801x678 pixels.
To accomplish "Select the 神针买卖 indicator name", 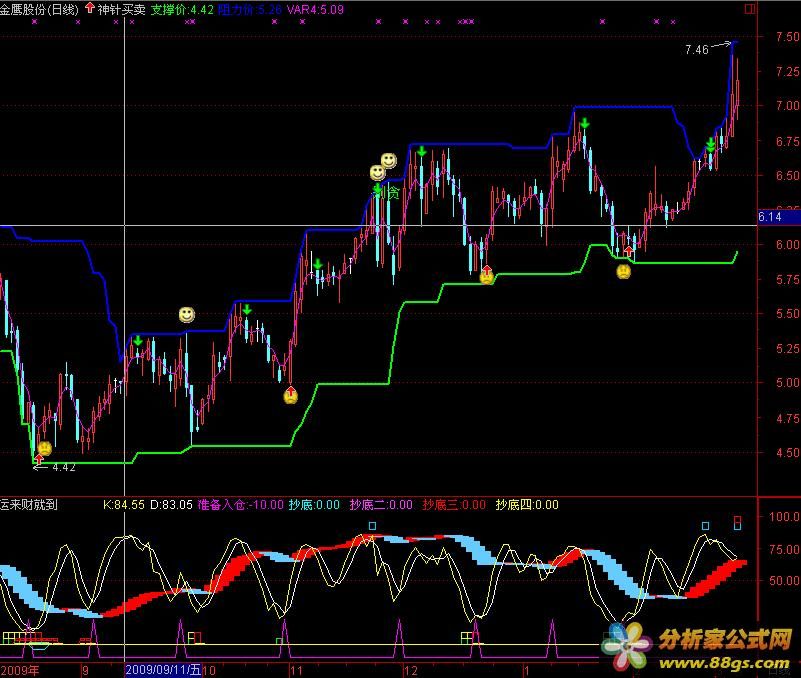I will click(x=122, y=9).
